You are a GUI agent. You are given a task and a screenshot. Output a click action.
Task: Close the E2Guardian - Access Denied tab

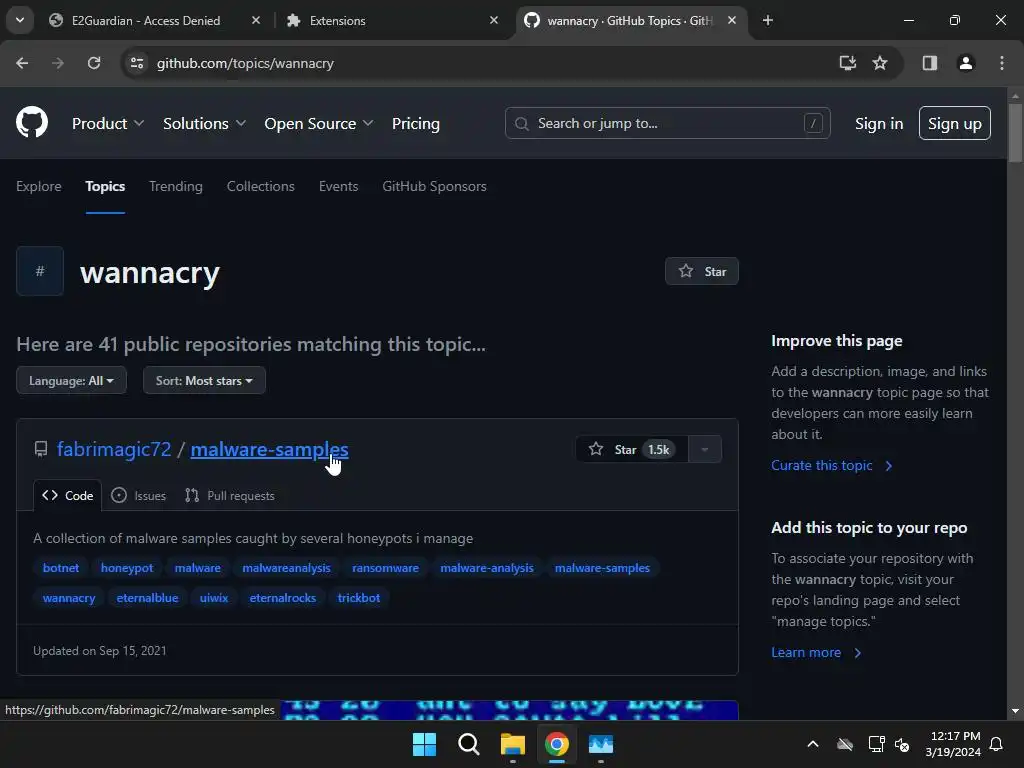(256, 20)
